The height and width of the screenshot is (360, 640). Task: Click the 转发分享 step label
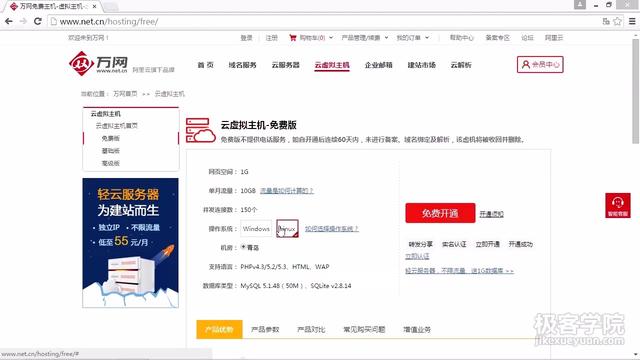tap(420, 244)
